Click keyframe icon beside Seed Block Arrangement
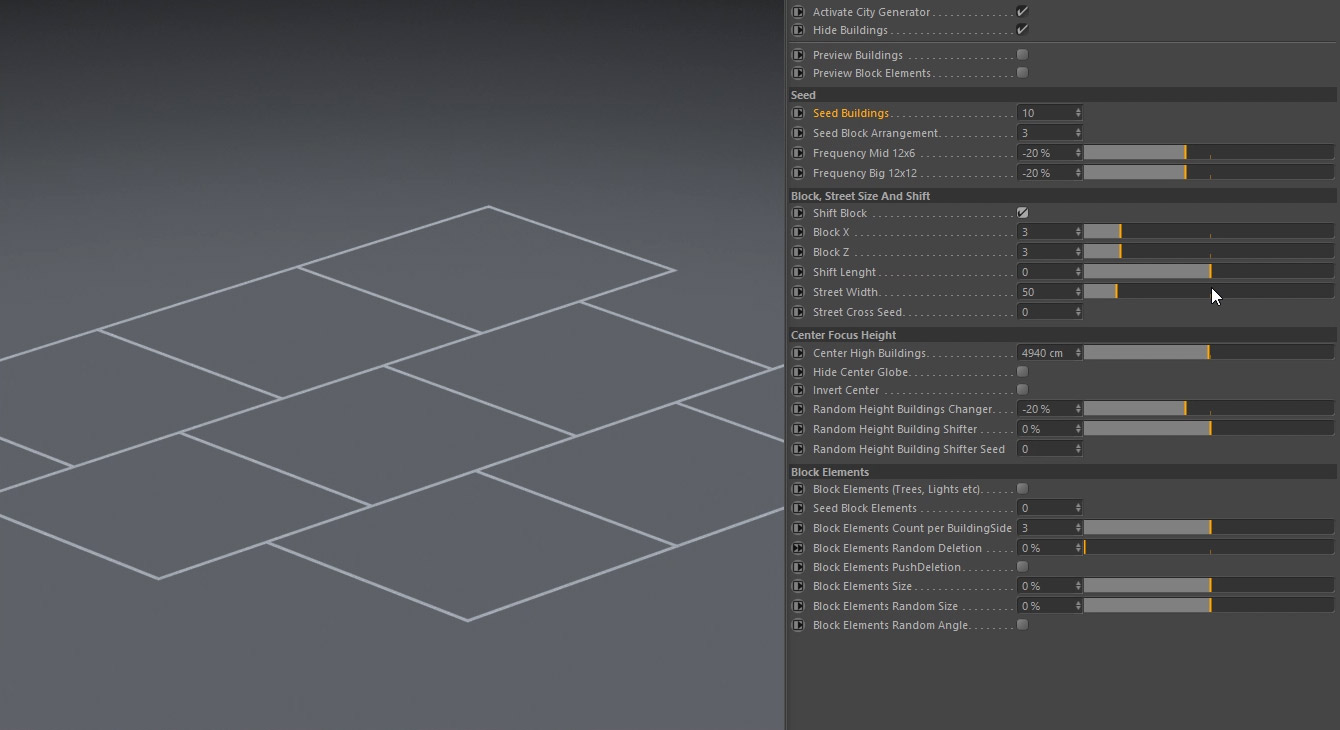1340x730 pixels. (x=798, y=133)
